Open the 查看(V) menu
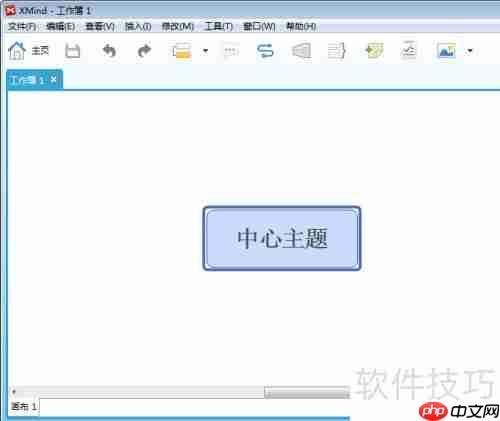500x421 pixels. coord(100,26)
